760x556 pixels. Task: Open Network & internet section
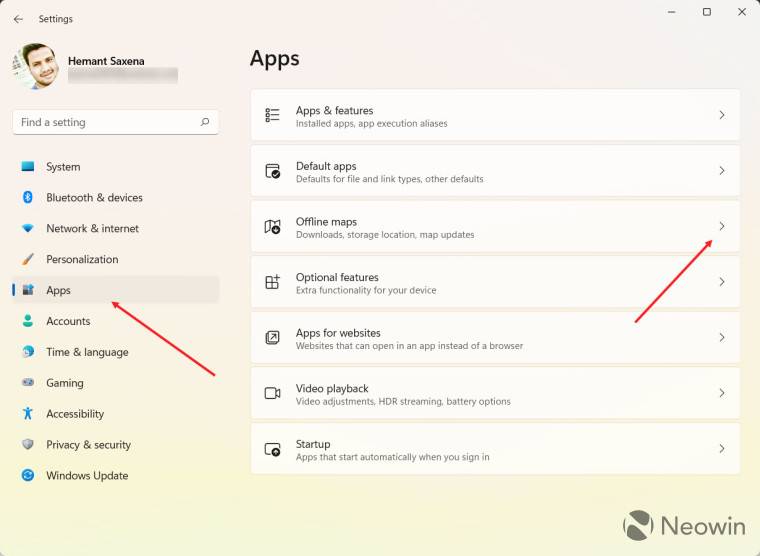tap(115, 228)
